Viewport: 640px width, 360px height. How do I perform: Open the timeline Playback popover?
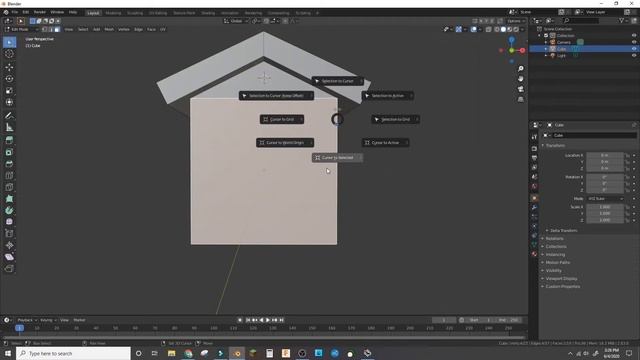coord(27,320)
